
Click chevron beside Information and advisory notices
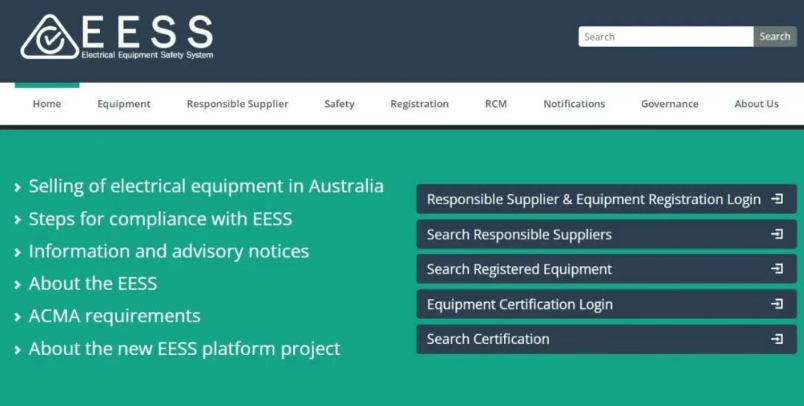coord(18,253)
